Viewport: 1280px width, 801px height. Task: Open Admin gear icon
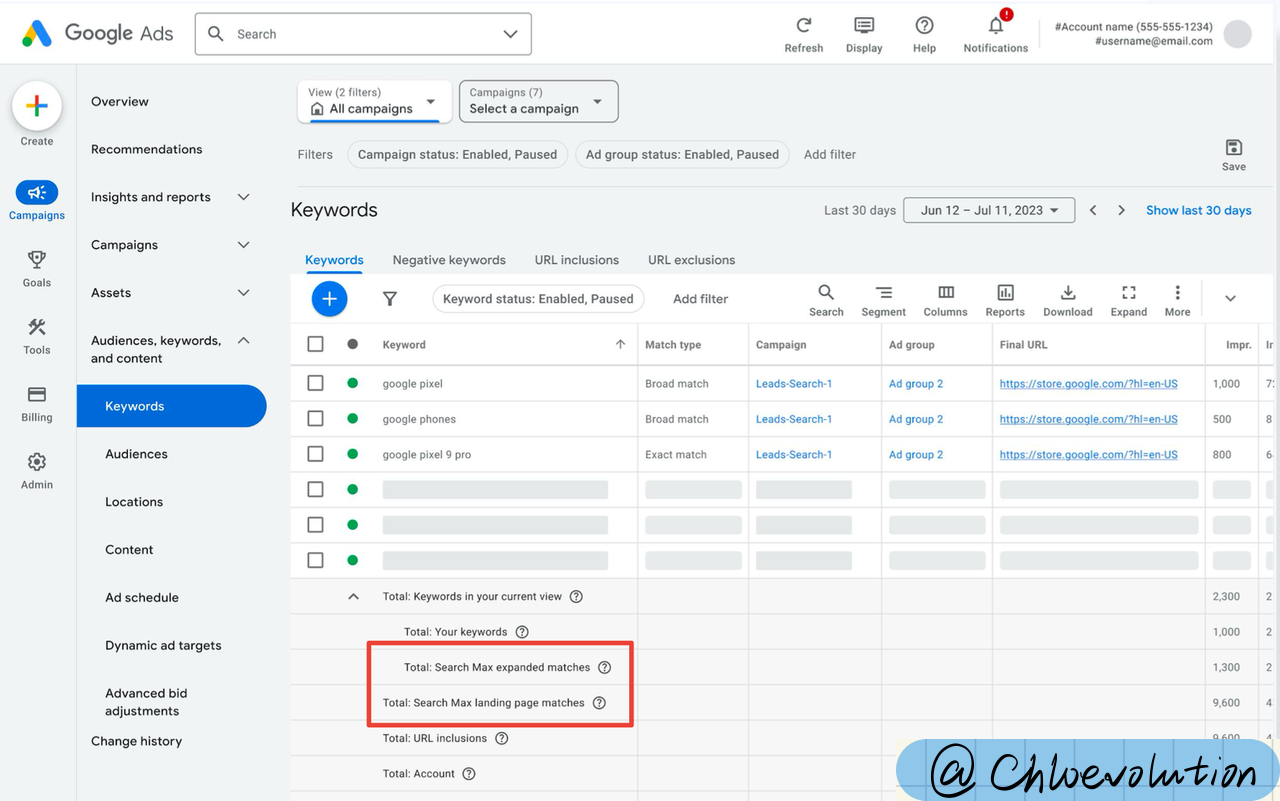coord(37,462)
